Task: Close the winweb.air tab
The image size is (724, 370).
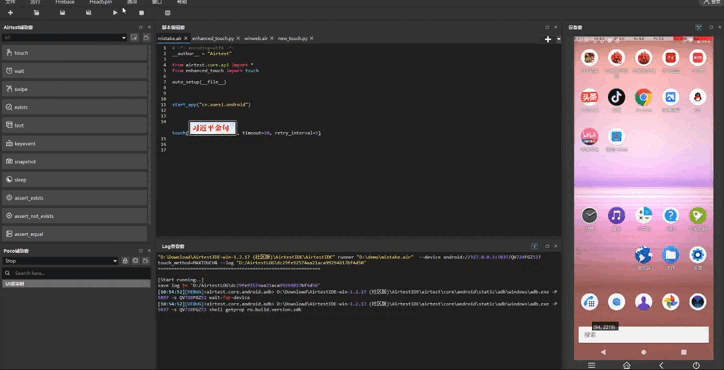Action: pyautogui.click(x=272, y=38)
